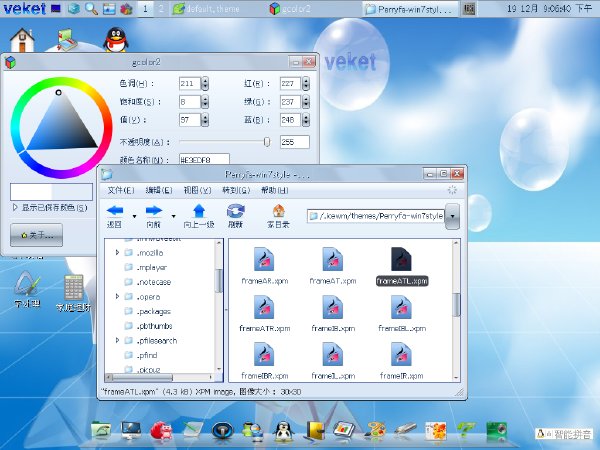Click the 3D cube icon in top panel
Screen dimensions: 600x450
point(74,8)
